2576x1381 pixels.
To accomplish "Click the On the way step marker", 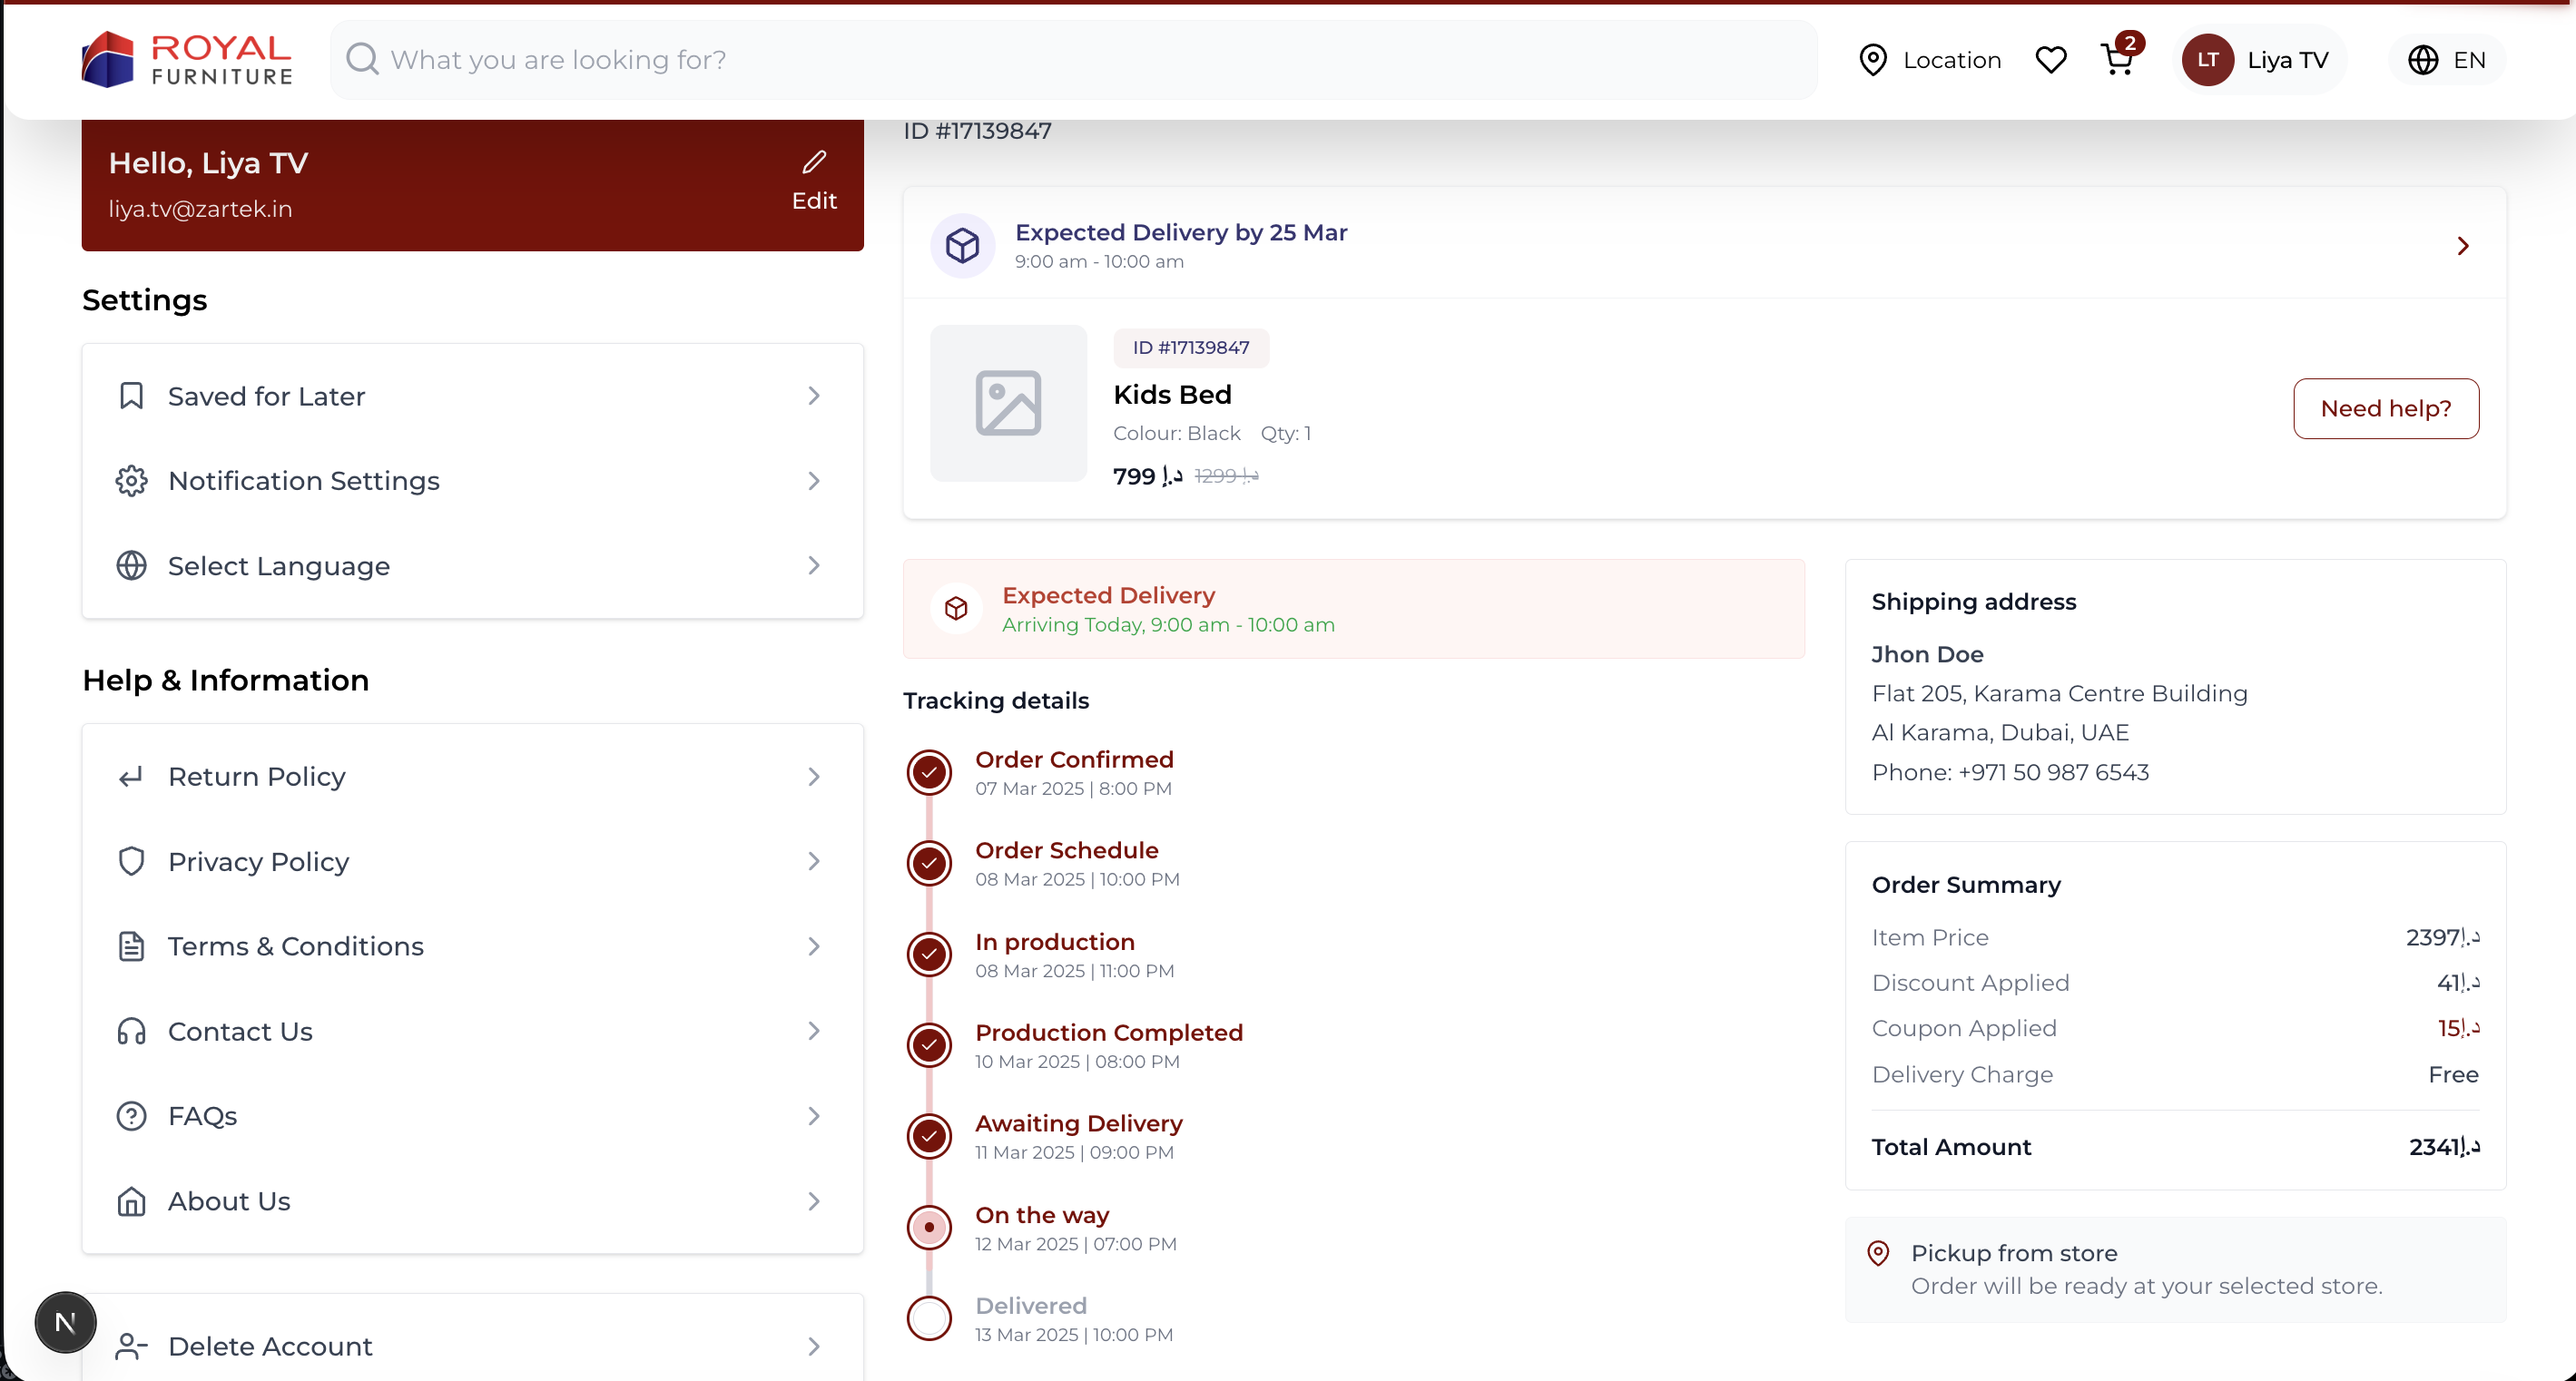I will coord(929,1227).
